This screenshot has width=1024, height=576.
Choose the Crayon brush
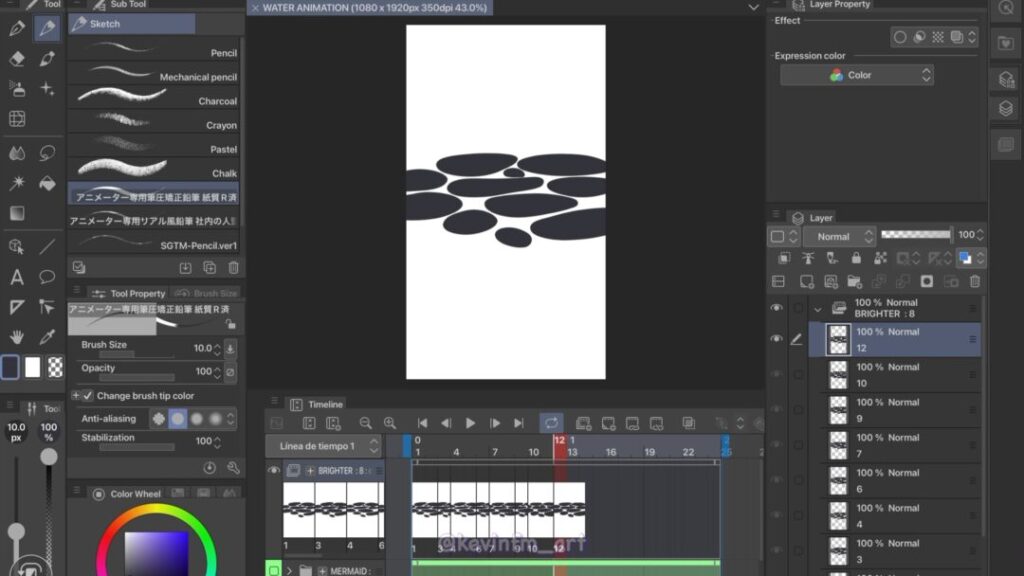153,122
